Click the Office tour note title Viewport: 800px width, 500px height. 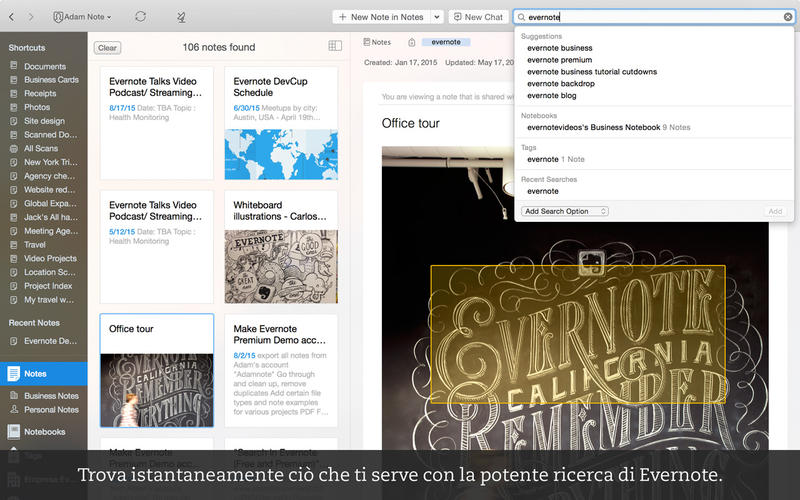411,123
